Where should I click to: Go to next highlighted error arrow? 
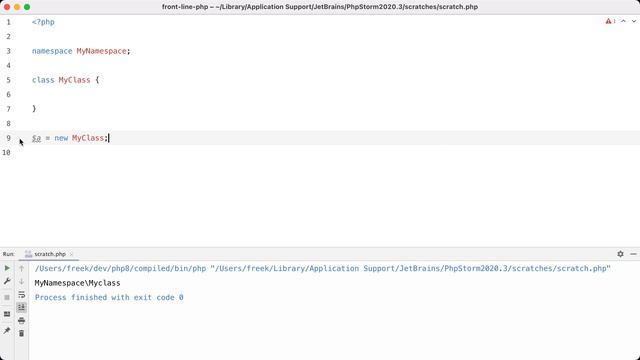click(x=633, y=21)
